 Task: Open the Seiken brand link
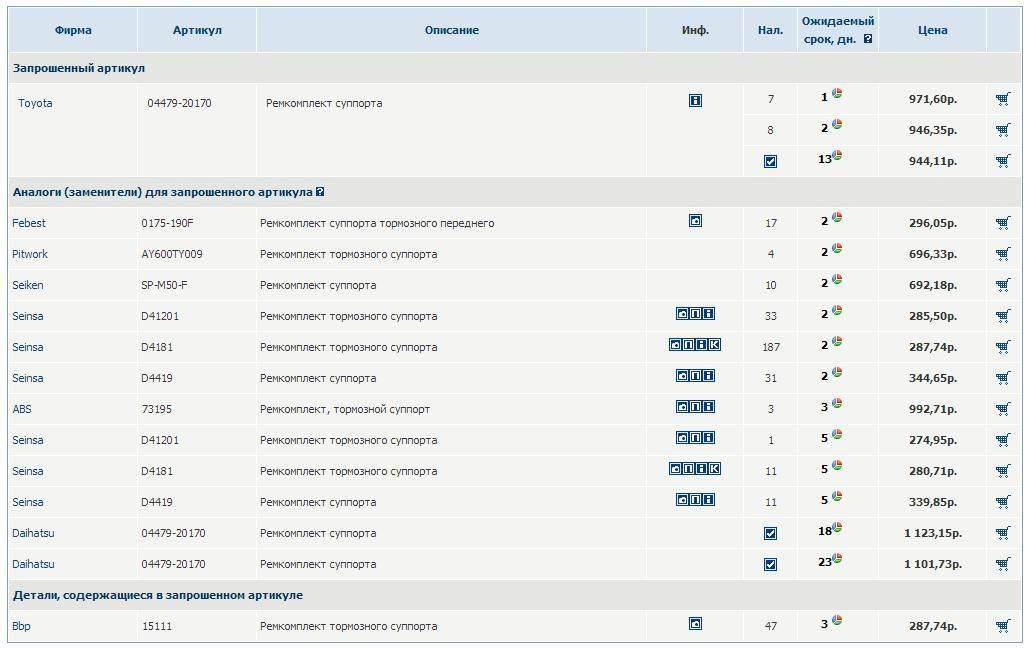tap(28, 285)
